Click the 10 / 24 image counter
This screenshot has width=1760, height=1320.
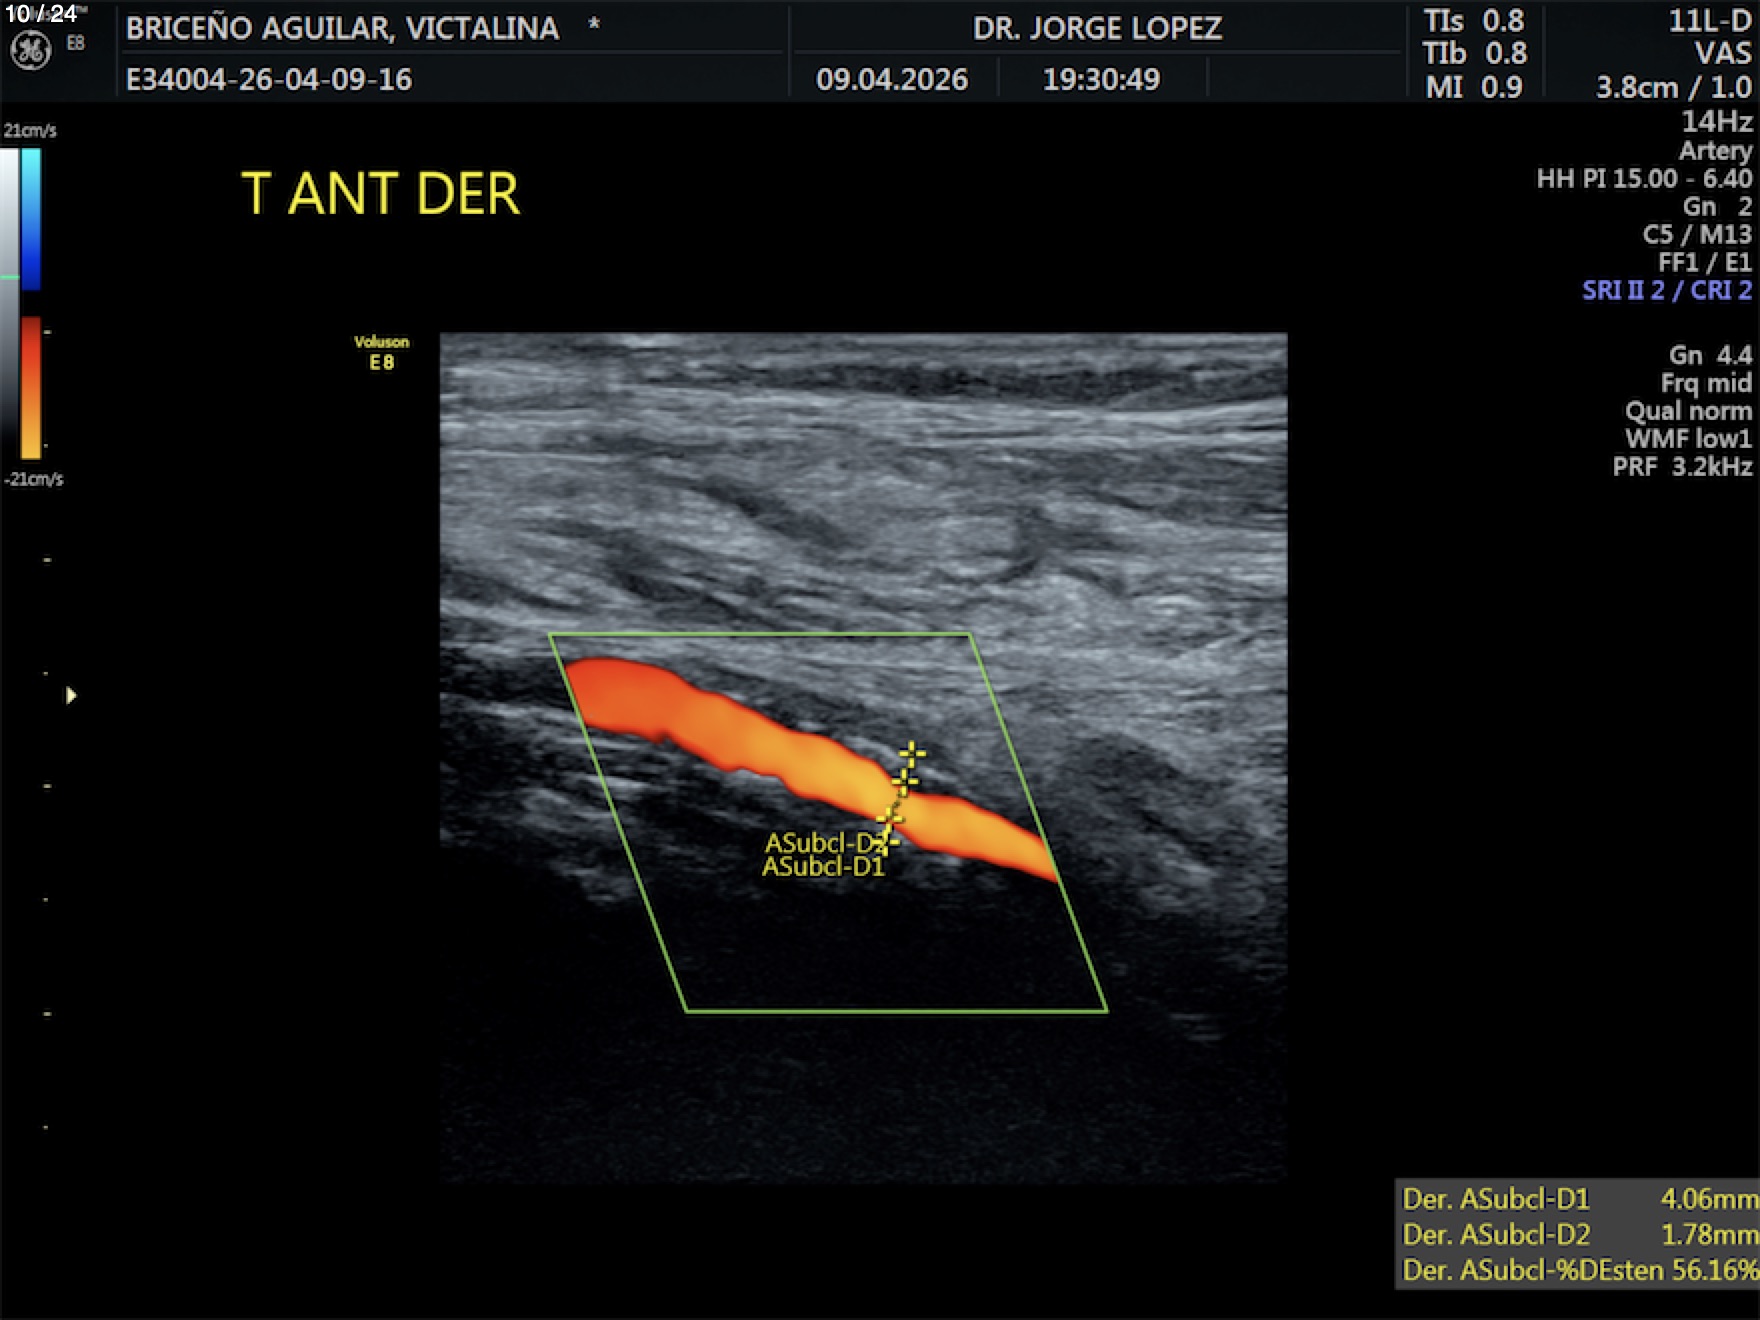[41, 14]
